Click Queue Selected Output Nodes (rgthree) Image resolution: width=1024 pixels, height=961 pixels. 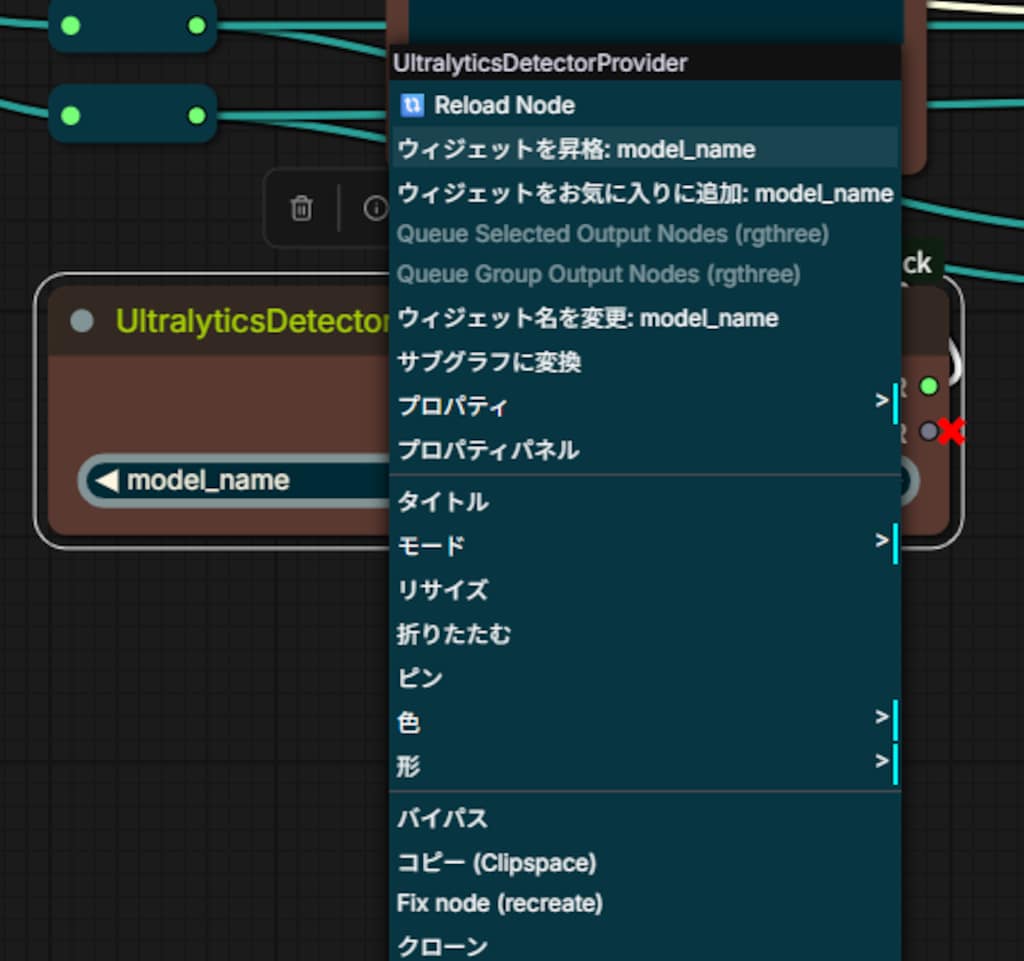tap(645, 234)
